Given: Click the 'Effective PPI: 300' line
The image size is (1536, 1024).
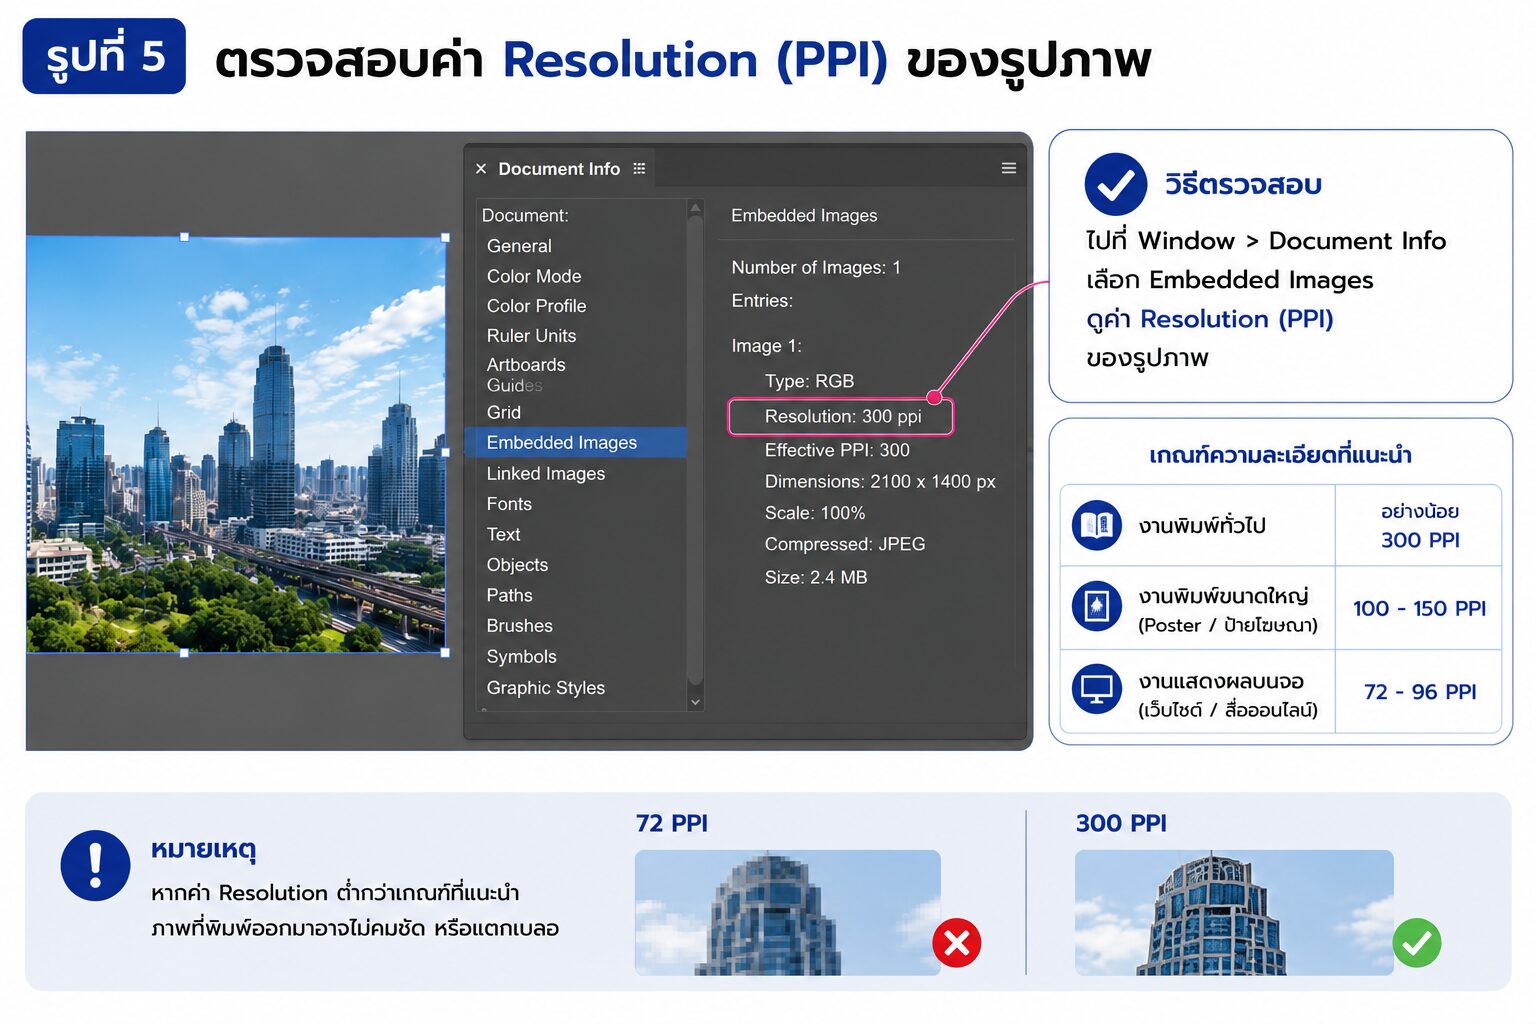Looking at the screenshot, I should [x=837, y=450].
